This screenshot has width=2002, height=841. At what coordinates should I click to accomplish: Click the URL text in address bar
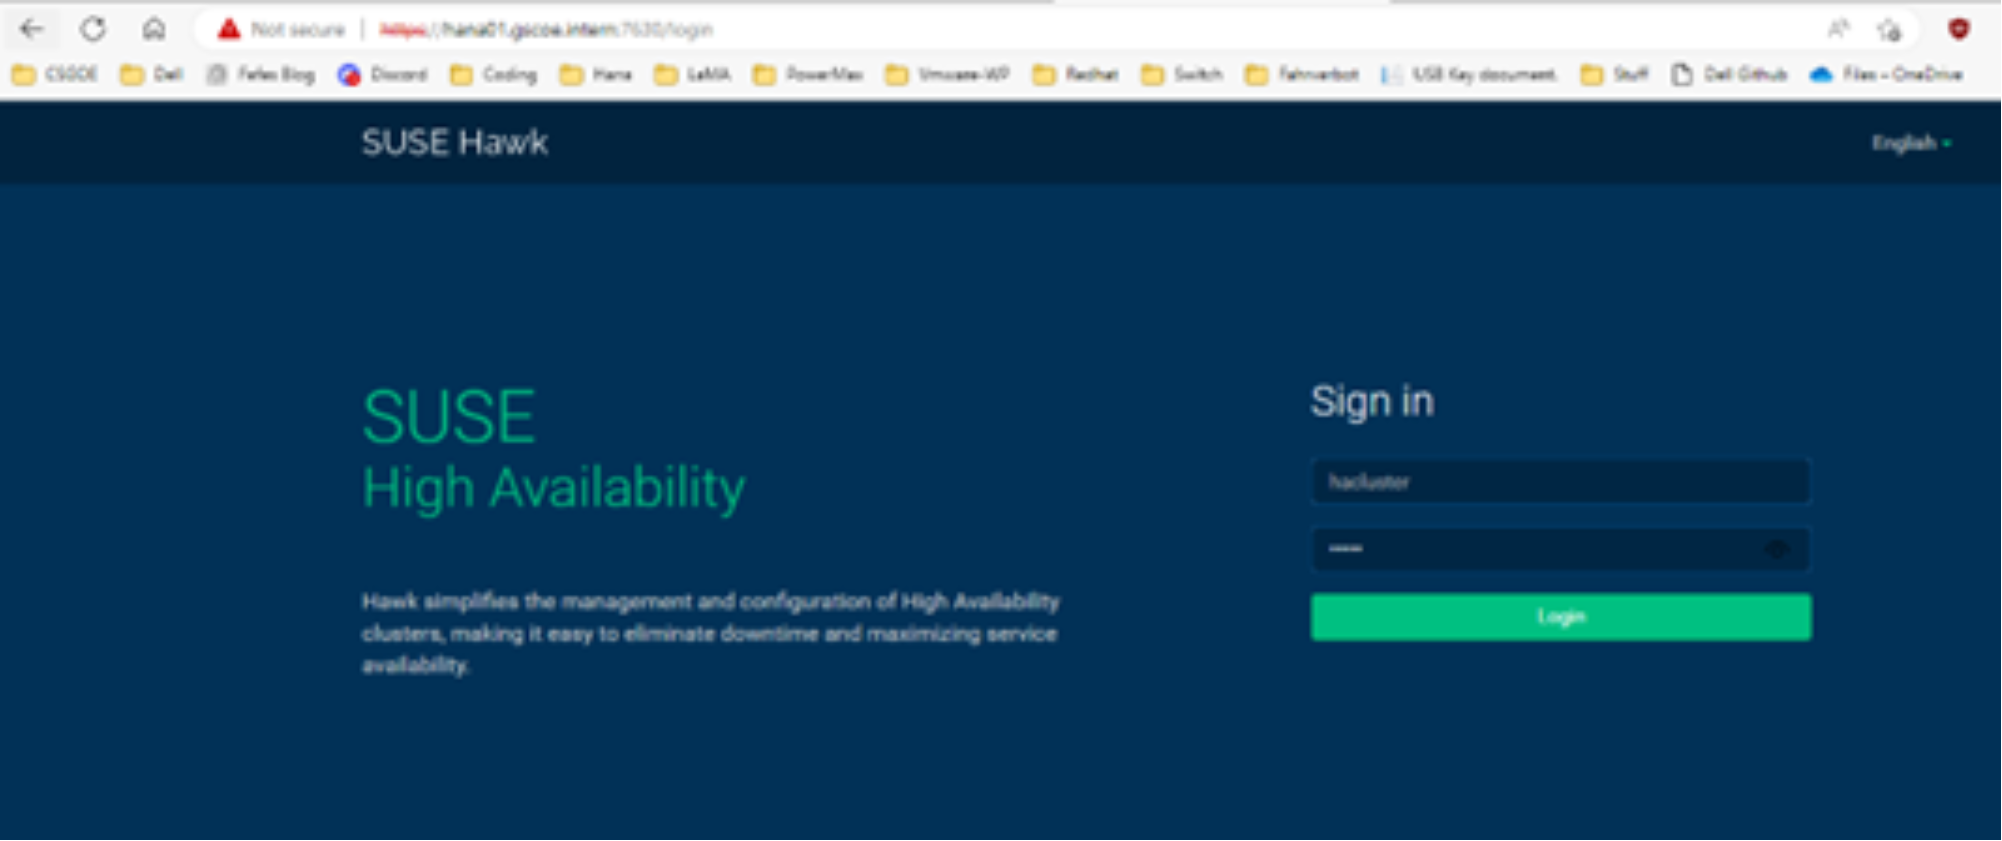tap(546, 29)
